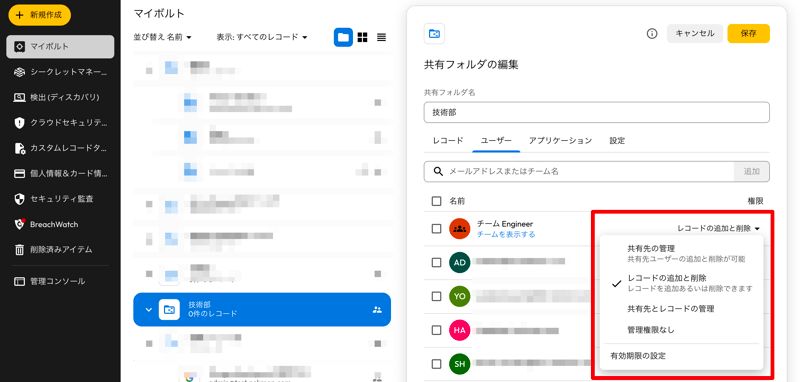Check the HA user checkbox
Screen dimensions: 800x382
436,330
